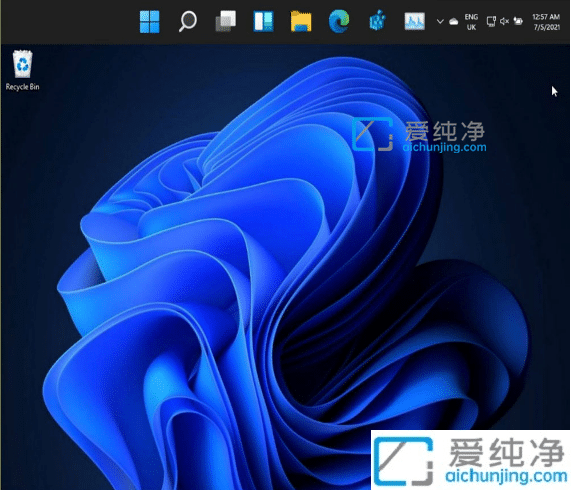This screenshot has height=490, width=571.
Task: Open the Widgets panel icon
Action: [263, 21]
